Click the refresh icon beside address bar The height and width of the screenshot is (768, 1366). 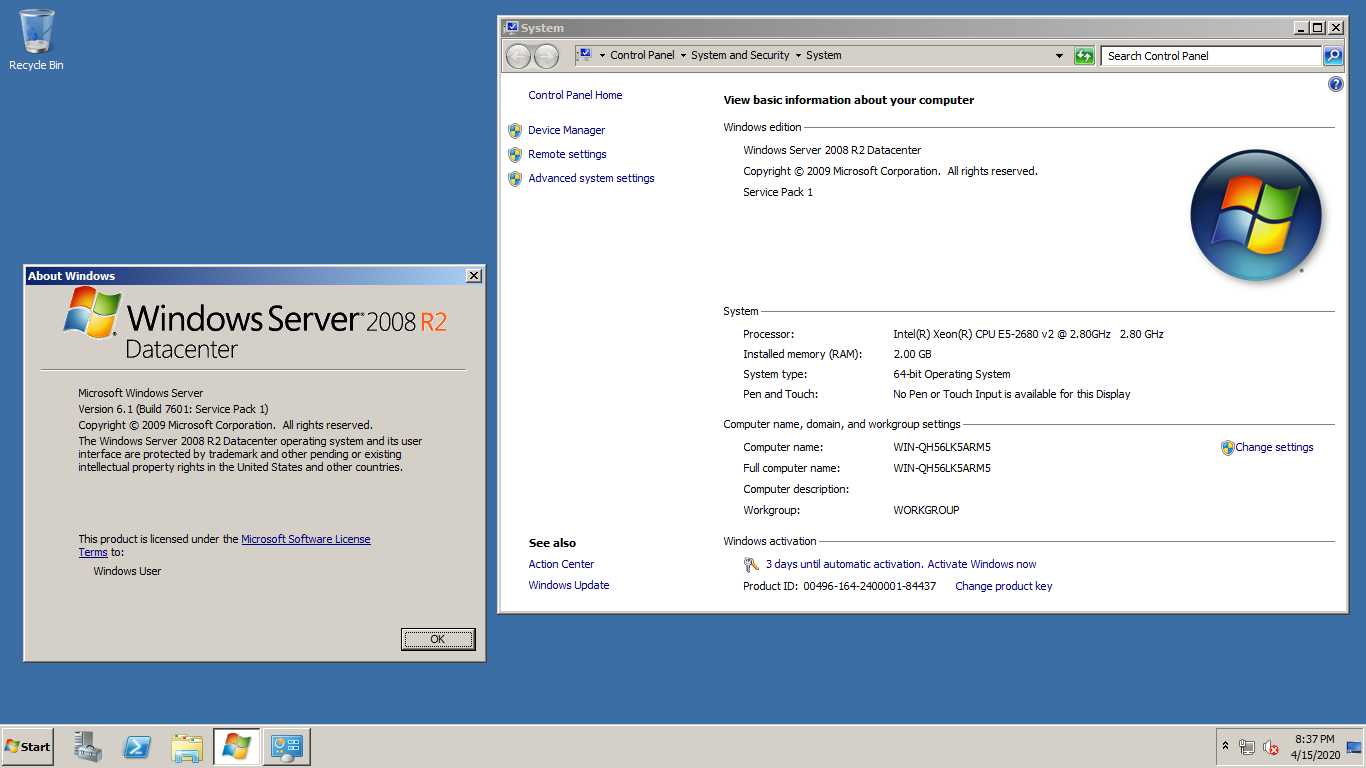(x=1084, y=56)
